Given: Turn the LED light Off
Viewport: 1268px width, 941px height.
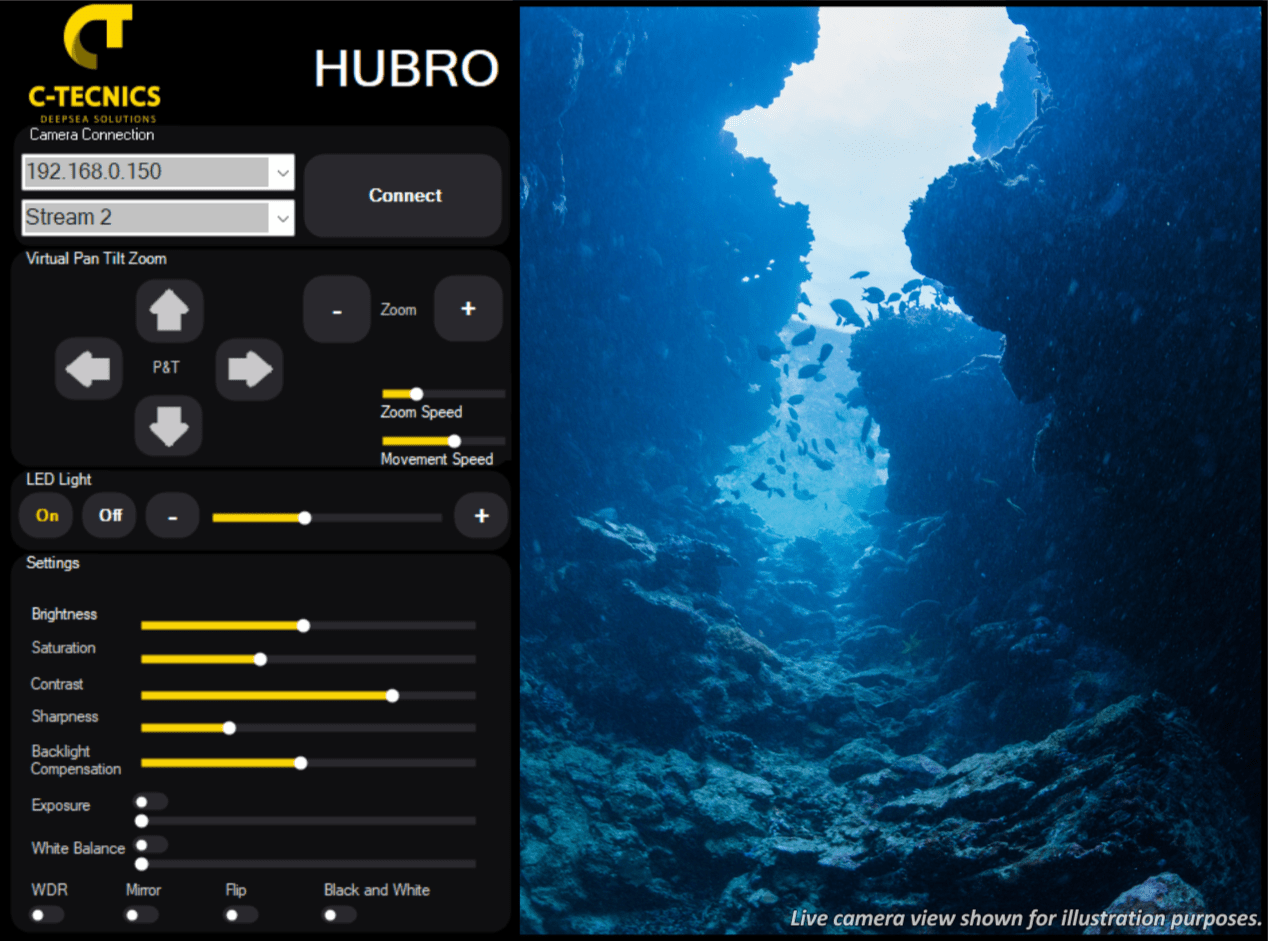Looking at the screenshot, I should click(x=110, y=516).
